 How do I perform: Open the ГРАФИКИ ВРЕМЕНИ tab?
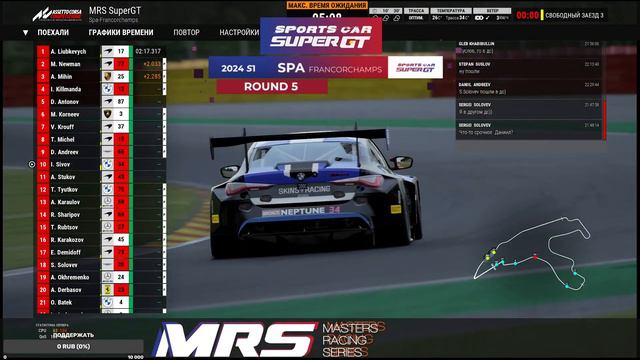(121, 33)
